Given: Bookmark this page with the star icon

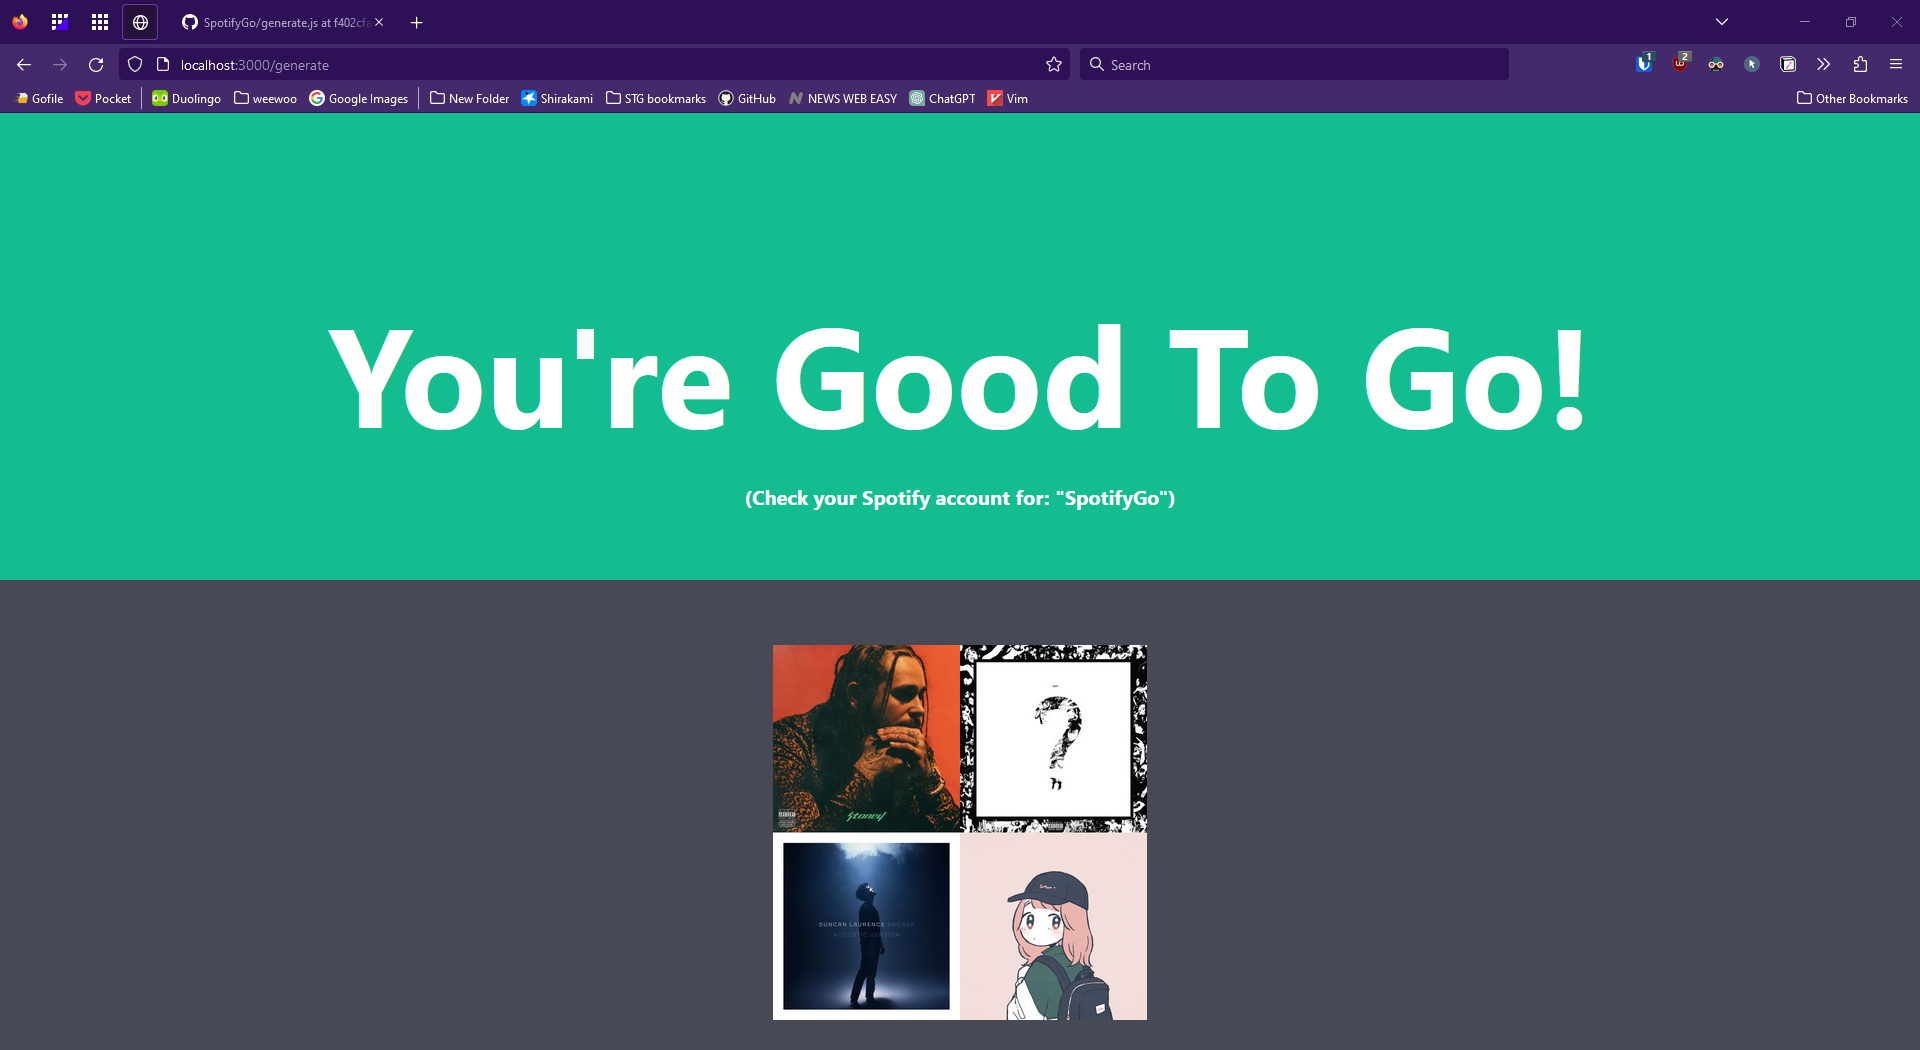Looking at the screenshot, I should click(x=1054, y=65).
